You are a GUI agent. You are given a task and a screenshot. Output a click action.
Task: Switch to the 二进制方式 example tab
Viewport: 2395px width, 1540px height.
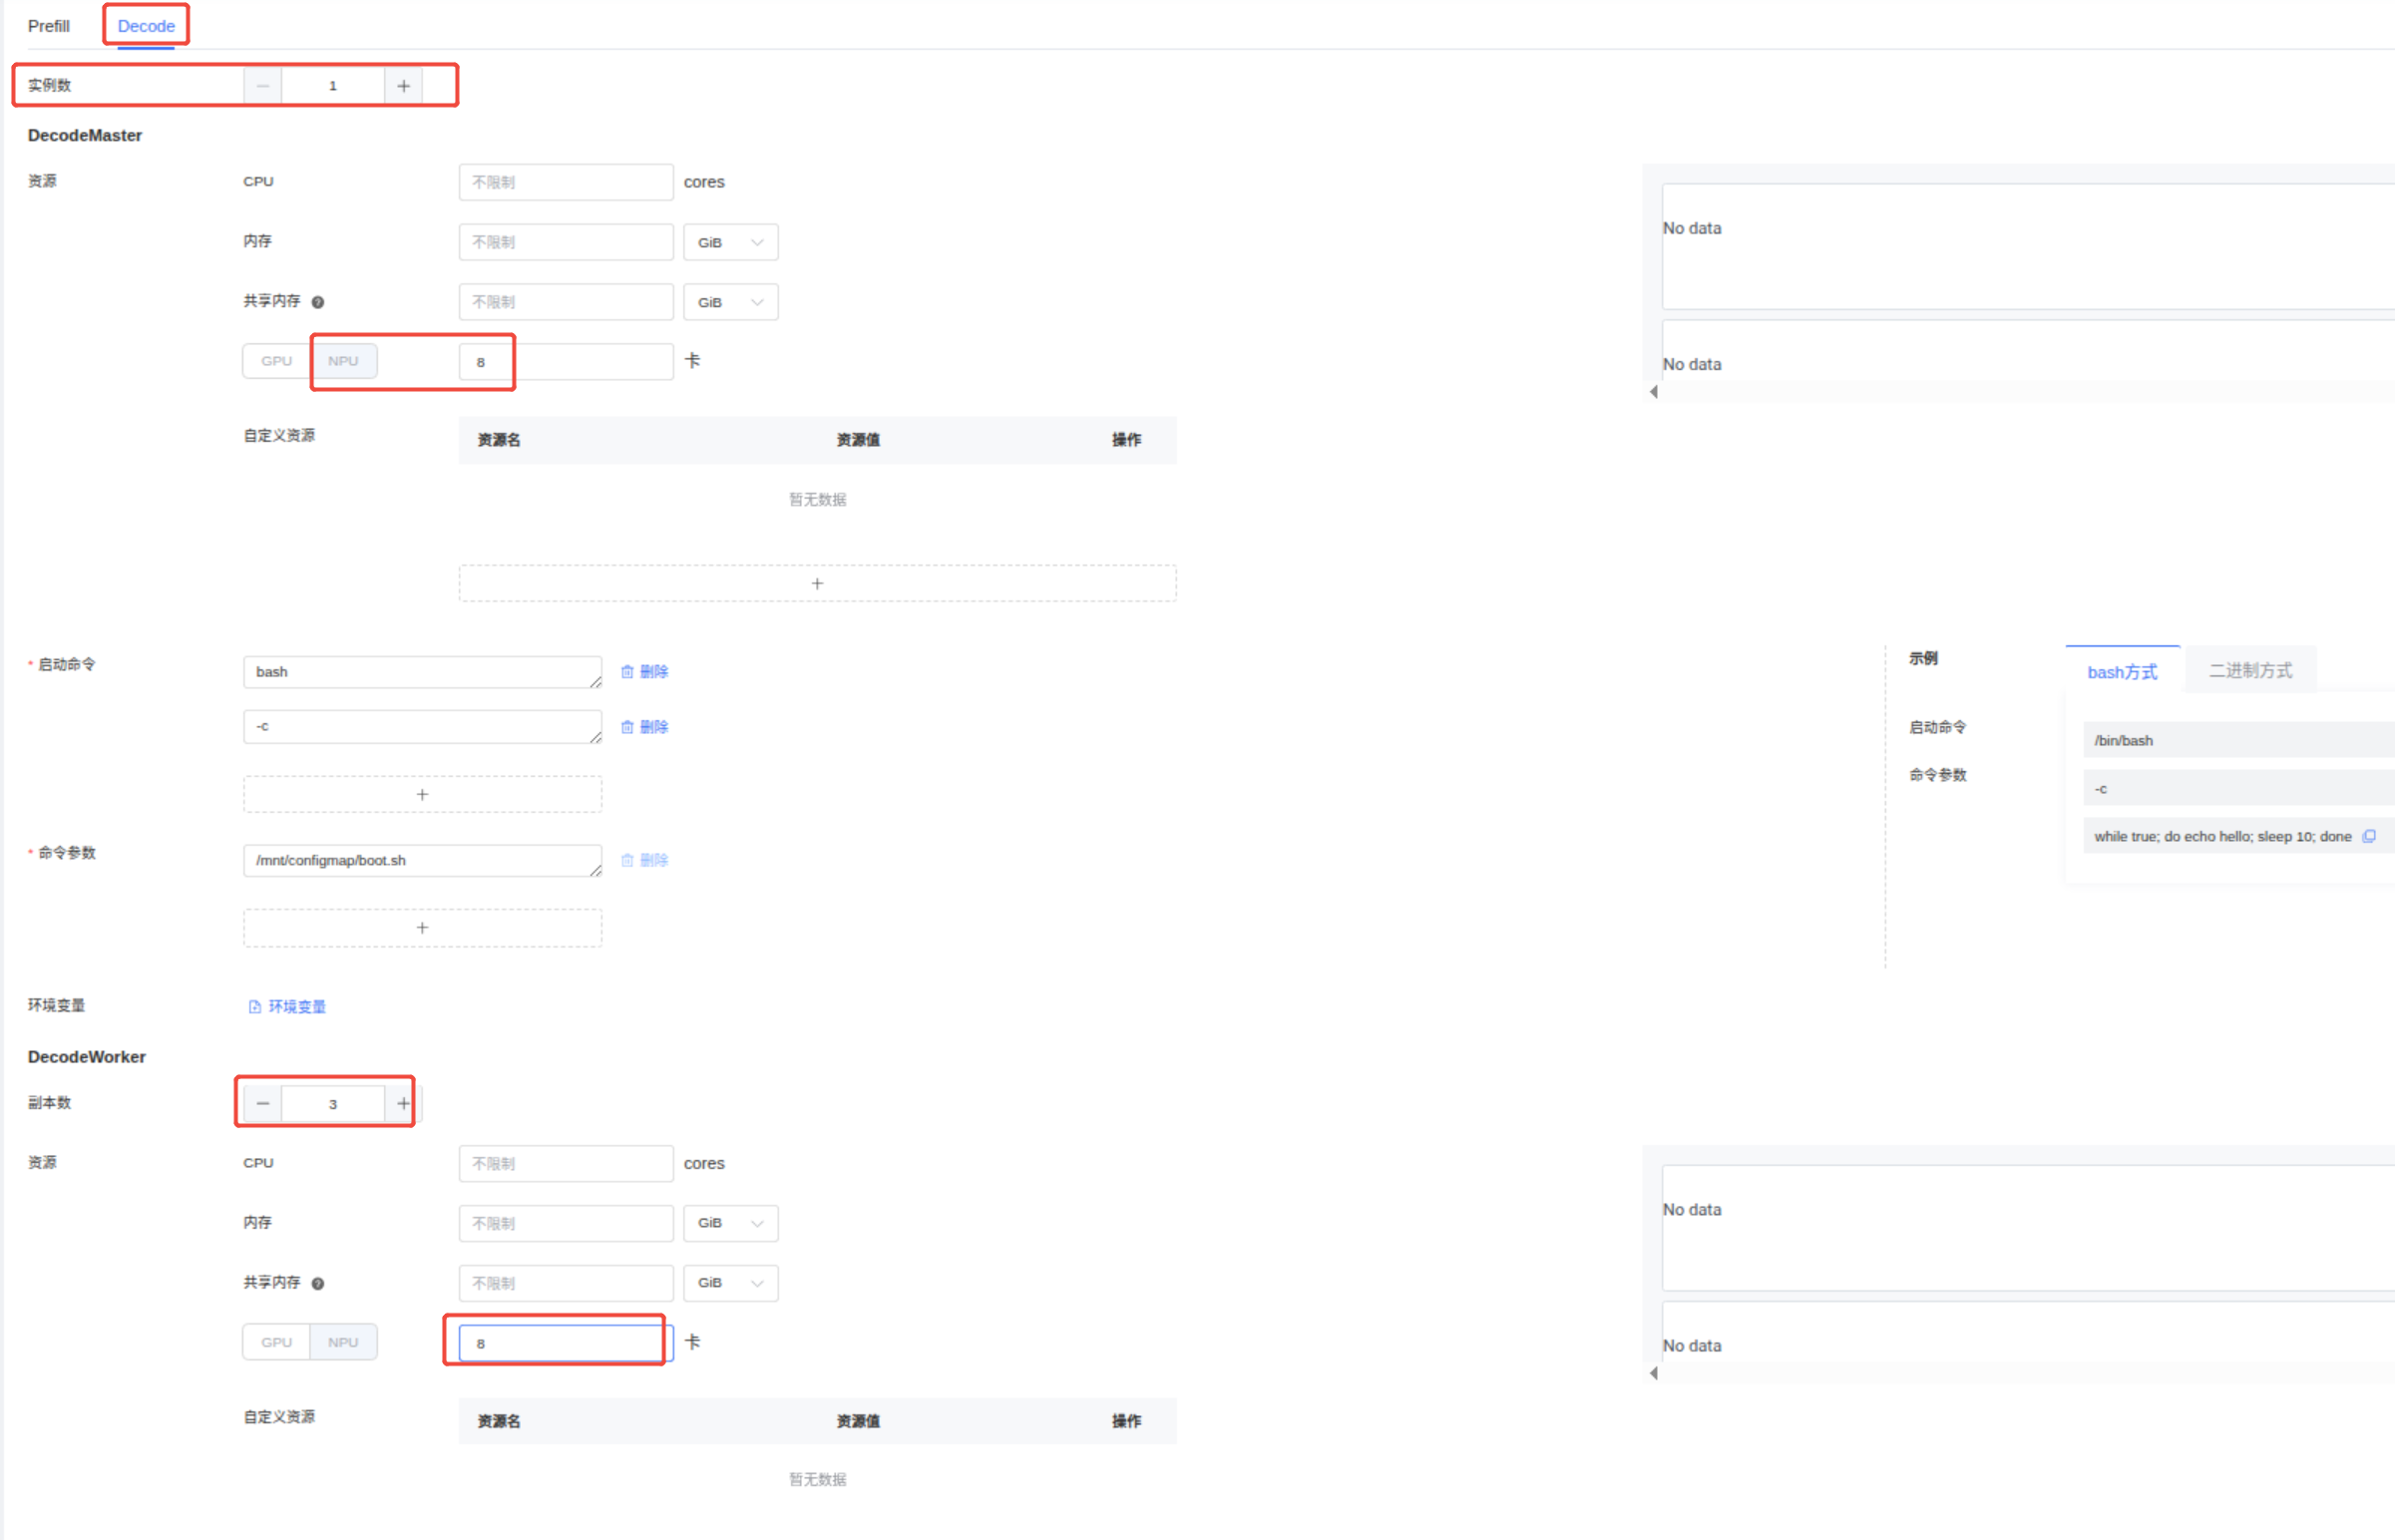(2250, 671)
